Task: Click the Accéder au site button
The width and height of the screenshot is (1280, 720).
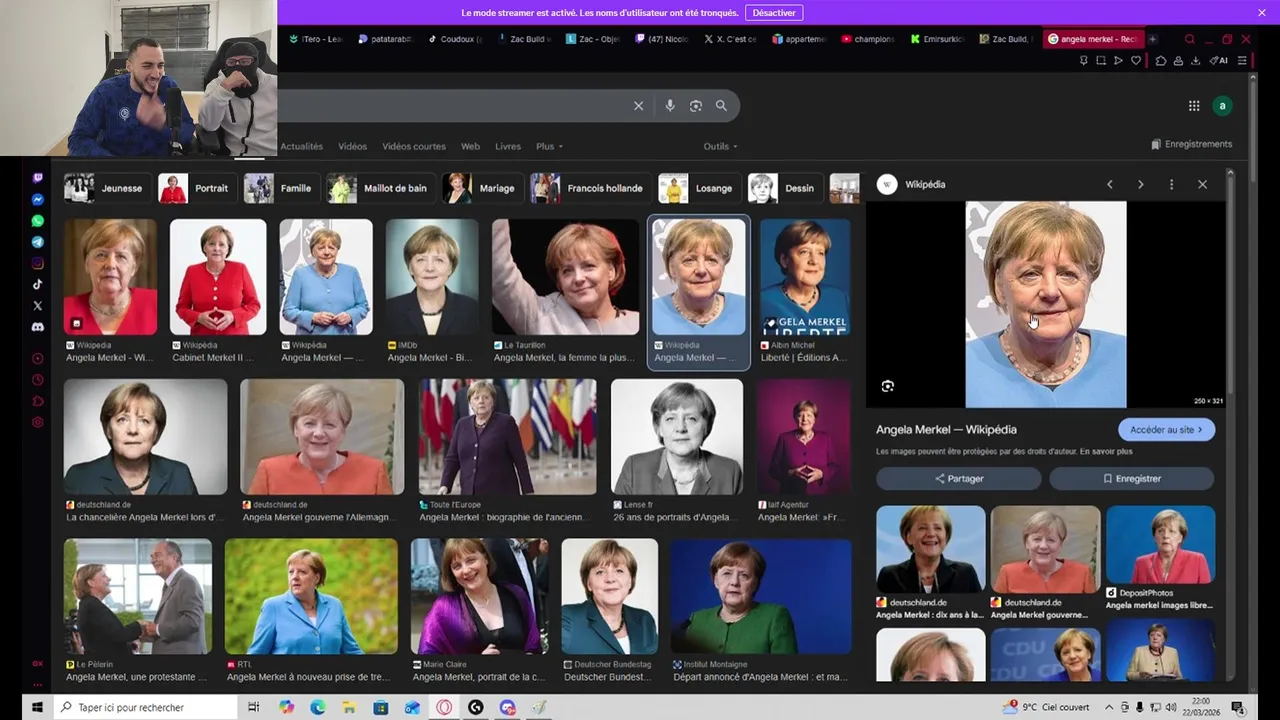Action: click(x=1166, y=429)
